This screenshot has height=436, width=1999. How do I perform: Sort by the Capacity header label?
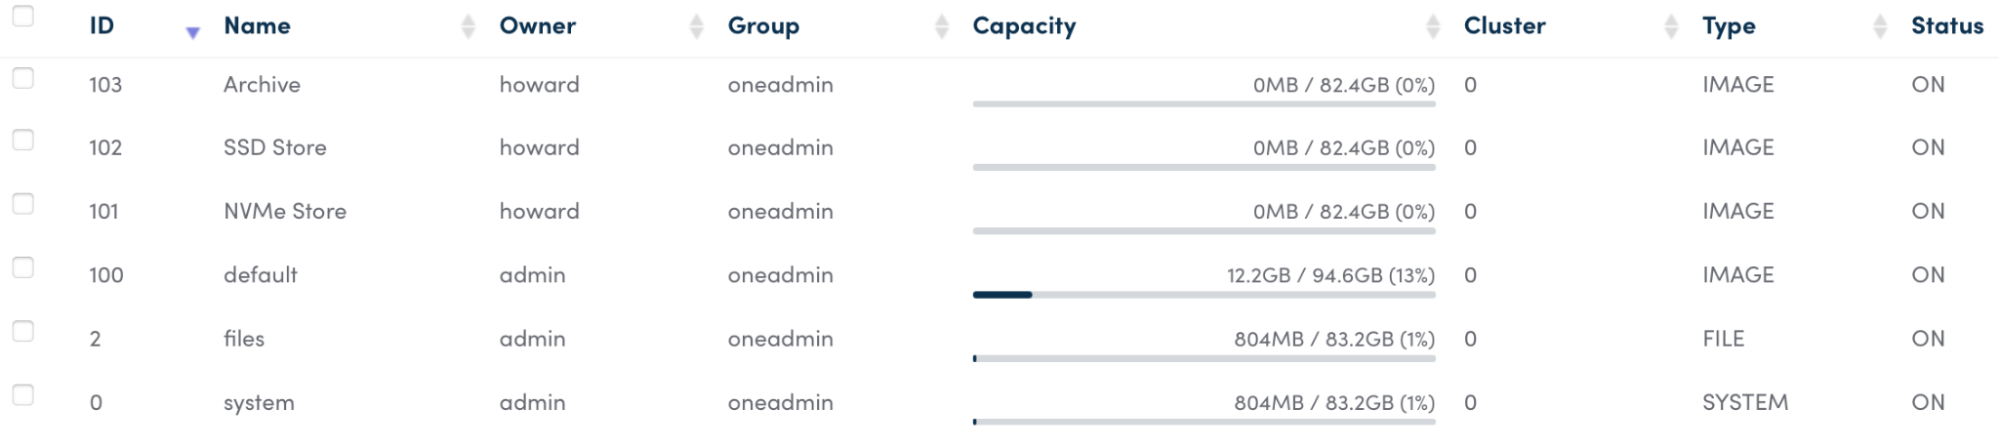tap(1024, 26)
